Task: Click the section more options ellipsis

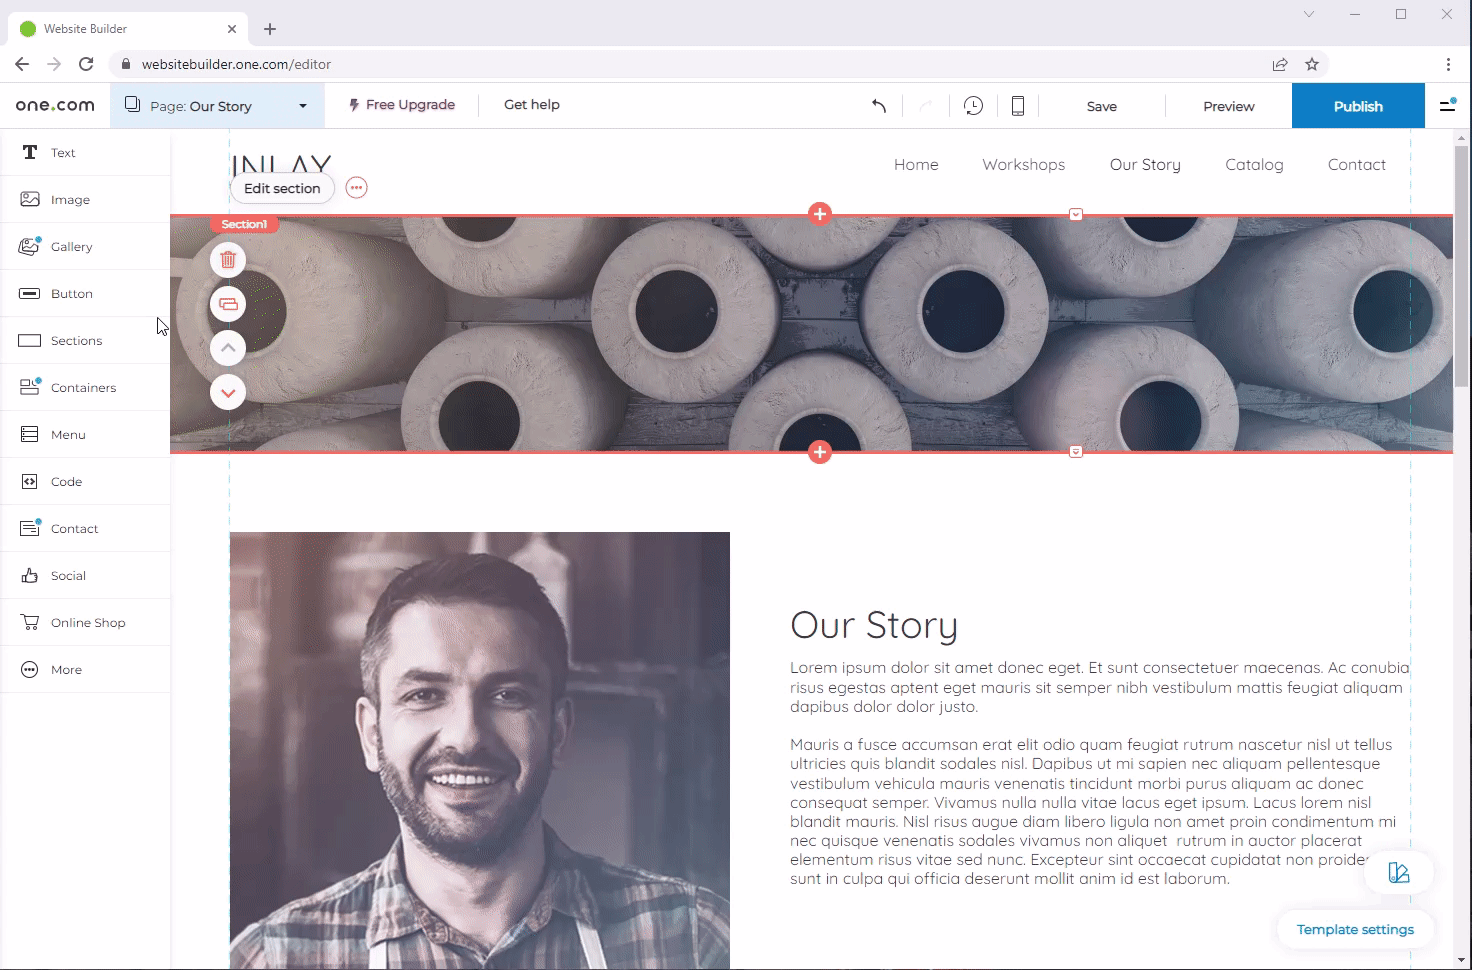Action: pos(356,188)
